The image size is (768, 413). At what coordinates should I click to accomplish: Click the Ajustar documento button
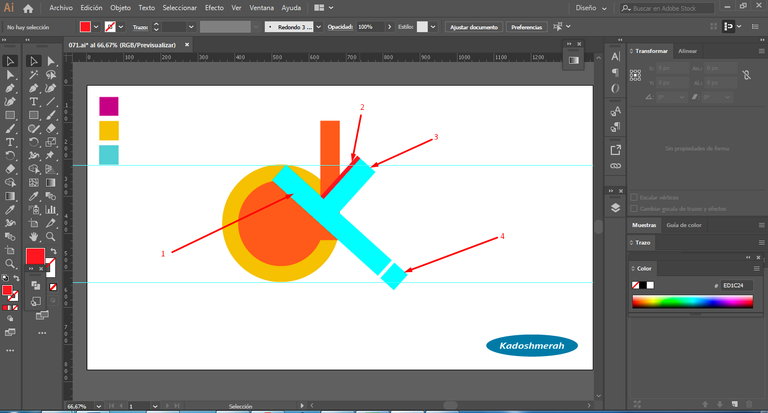(474, 27)
